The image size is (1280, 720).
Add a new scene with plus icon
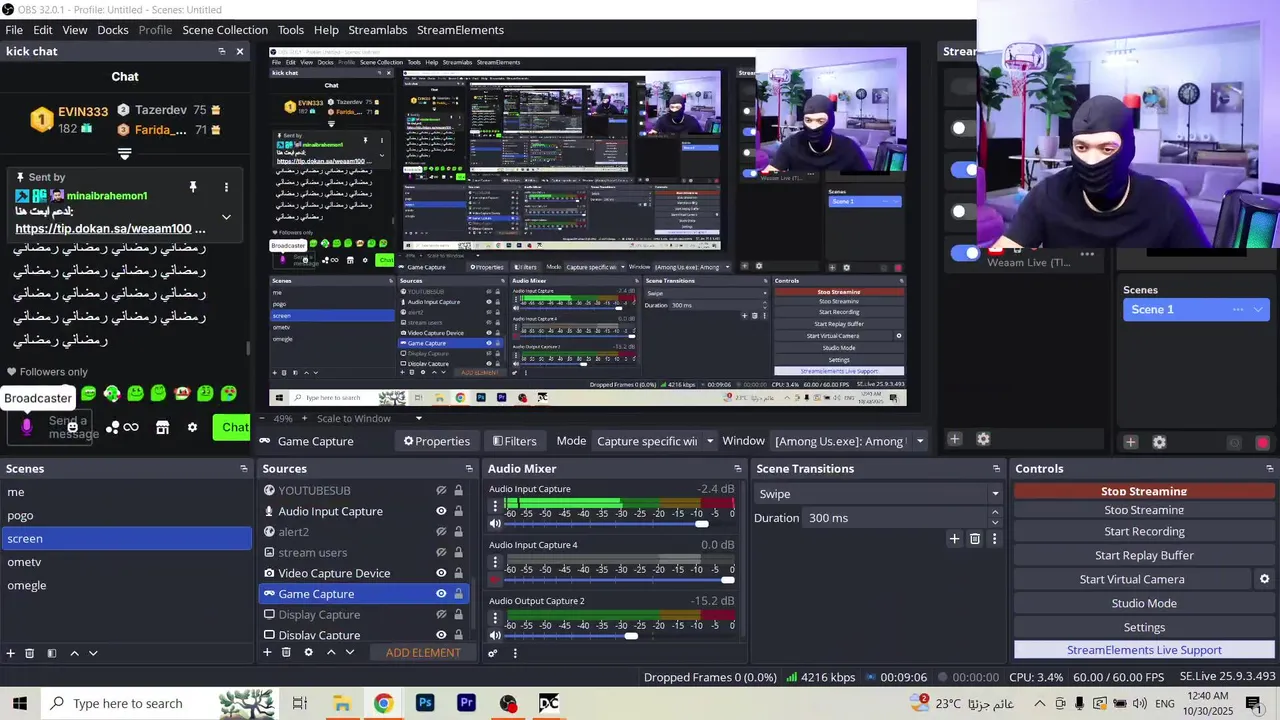tap(11, 653)
